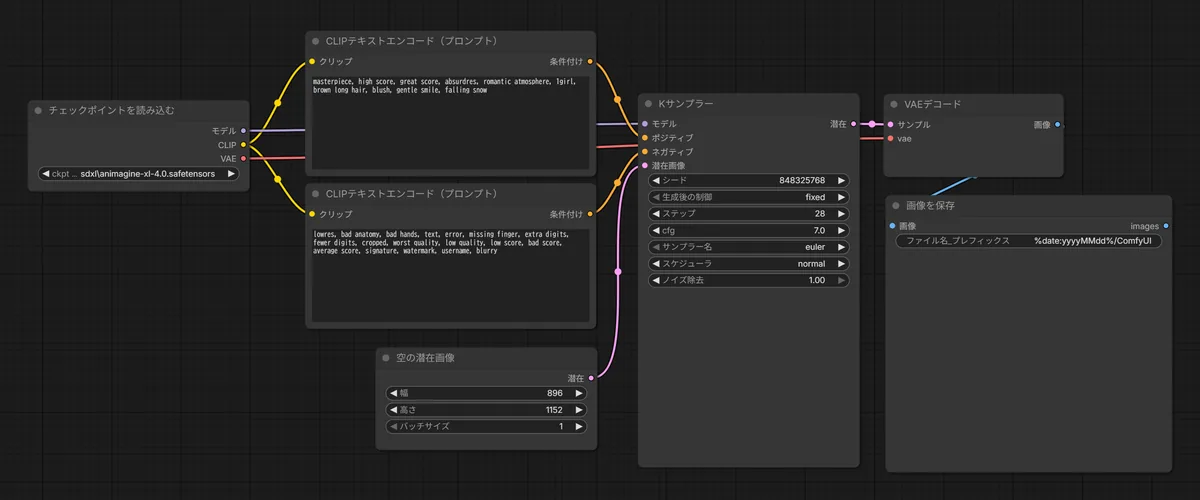This screenshot has height=500, width=1200.
Task: Decrease ノイズ除去 with its left arrow
Action: tap(656, 281)
